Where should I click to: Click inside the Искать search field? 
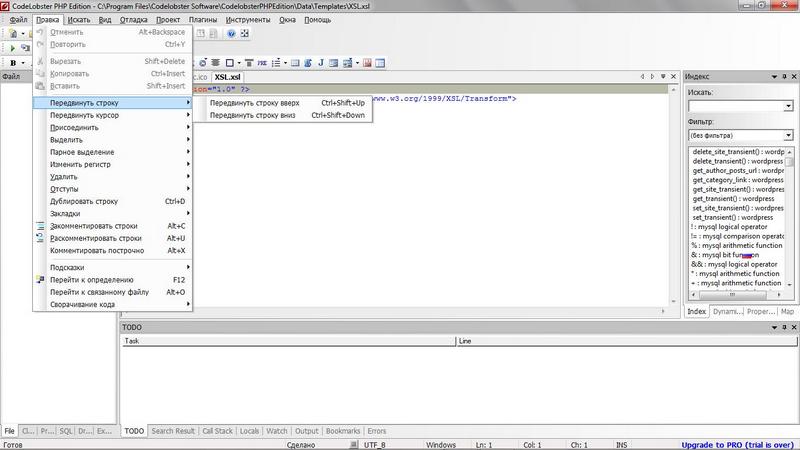[x=736, y=106]
